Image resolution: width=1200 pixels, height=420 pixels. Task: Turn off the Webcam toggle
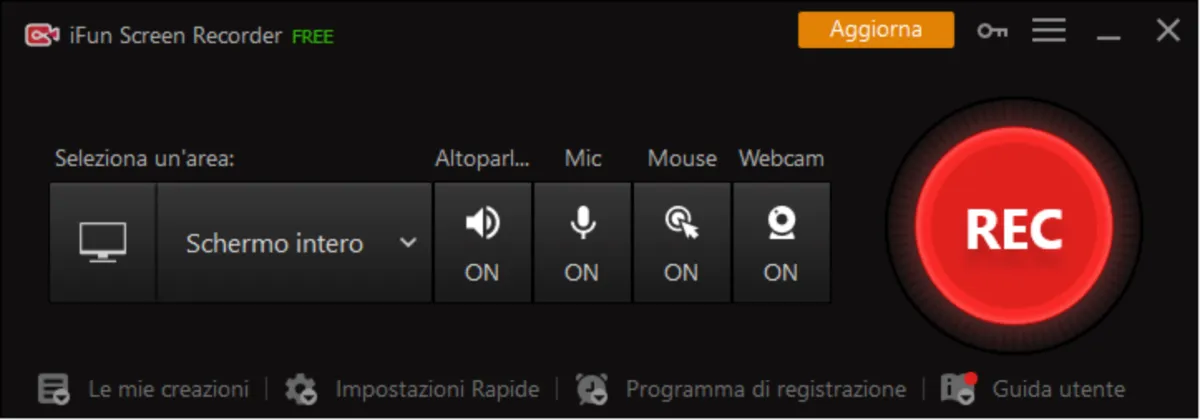(x=781, y=242)
